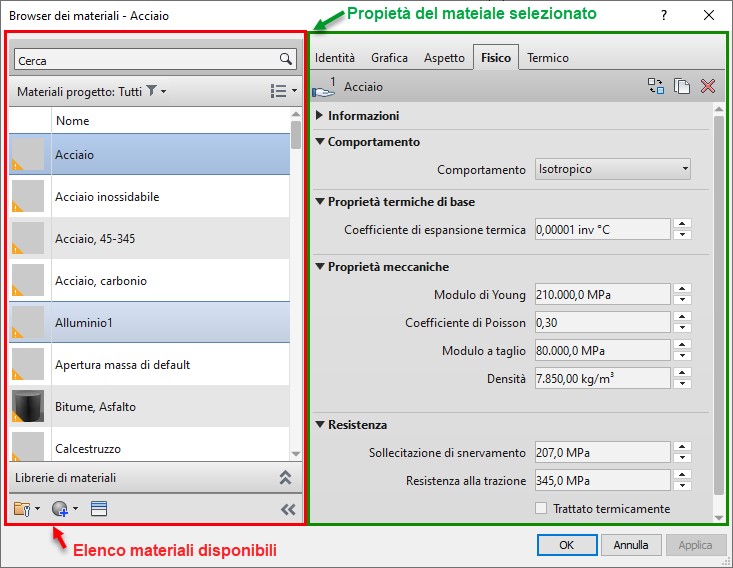The width and height of the screenshot is (733, 568).
Task: Select the Acciaio, carbonio material
Action: [x=149, y=280]
